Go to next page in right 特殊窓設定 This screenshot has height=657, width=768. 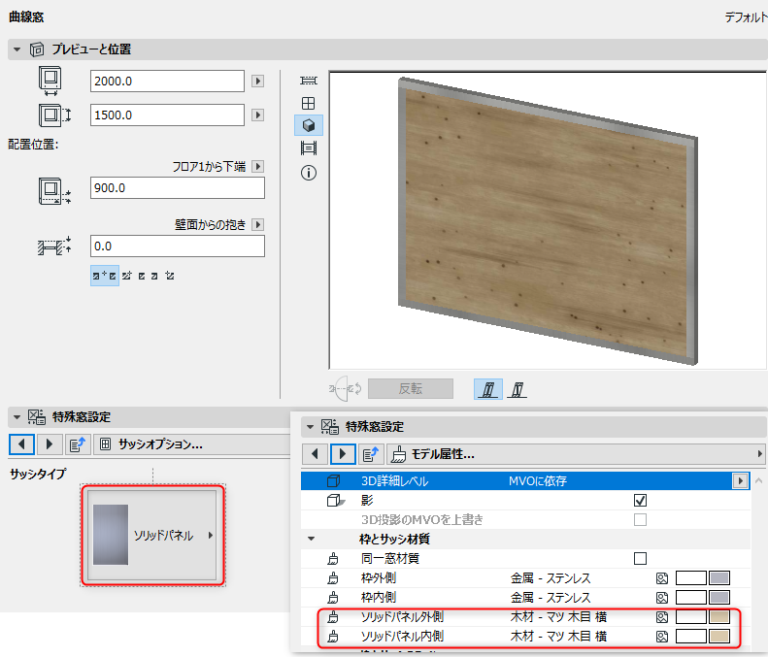342,454
